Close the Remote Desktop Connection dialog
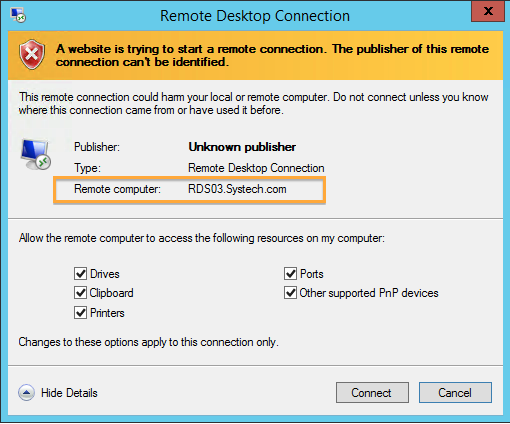 click(x=488, y=11)
